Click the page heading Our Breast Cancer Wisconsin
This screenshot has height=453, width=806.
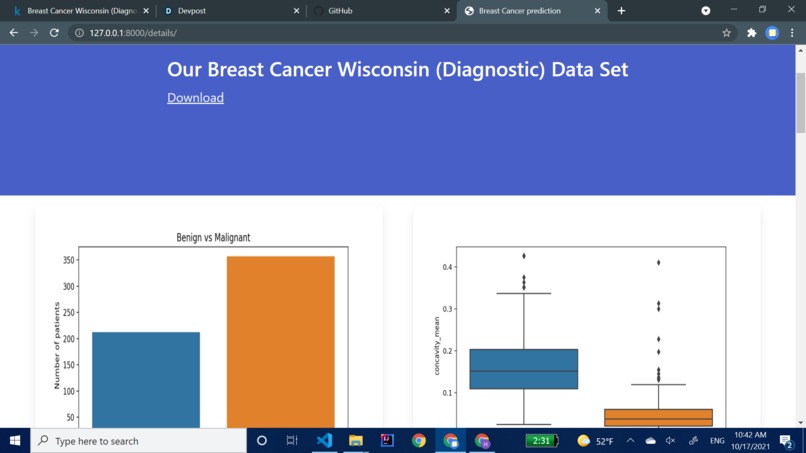(397, 69)
